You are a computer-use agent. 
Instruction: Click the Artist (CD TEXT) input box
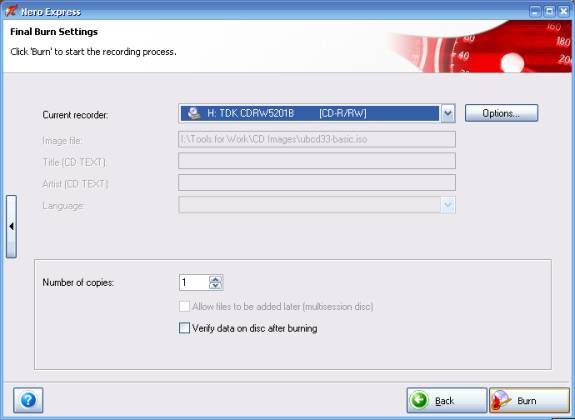[x=317, y=183]
